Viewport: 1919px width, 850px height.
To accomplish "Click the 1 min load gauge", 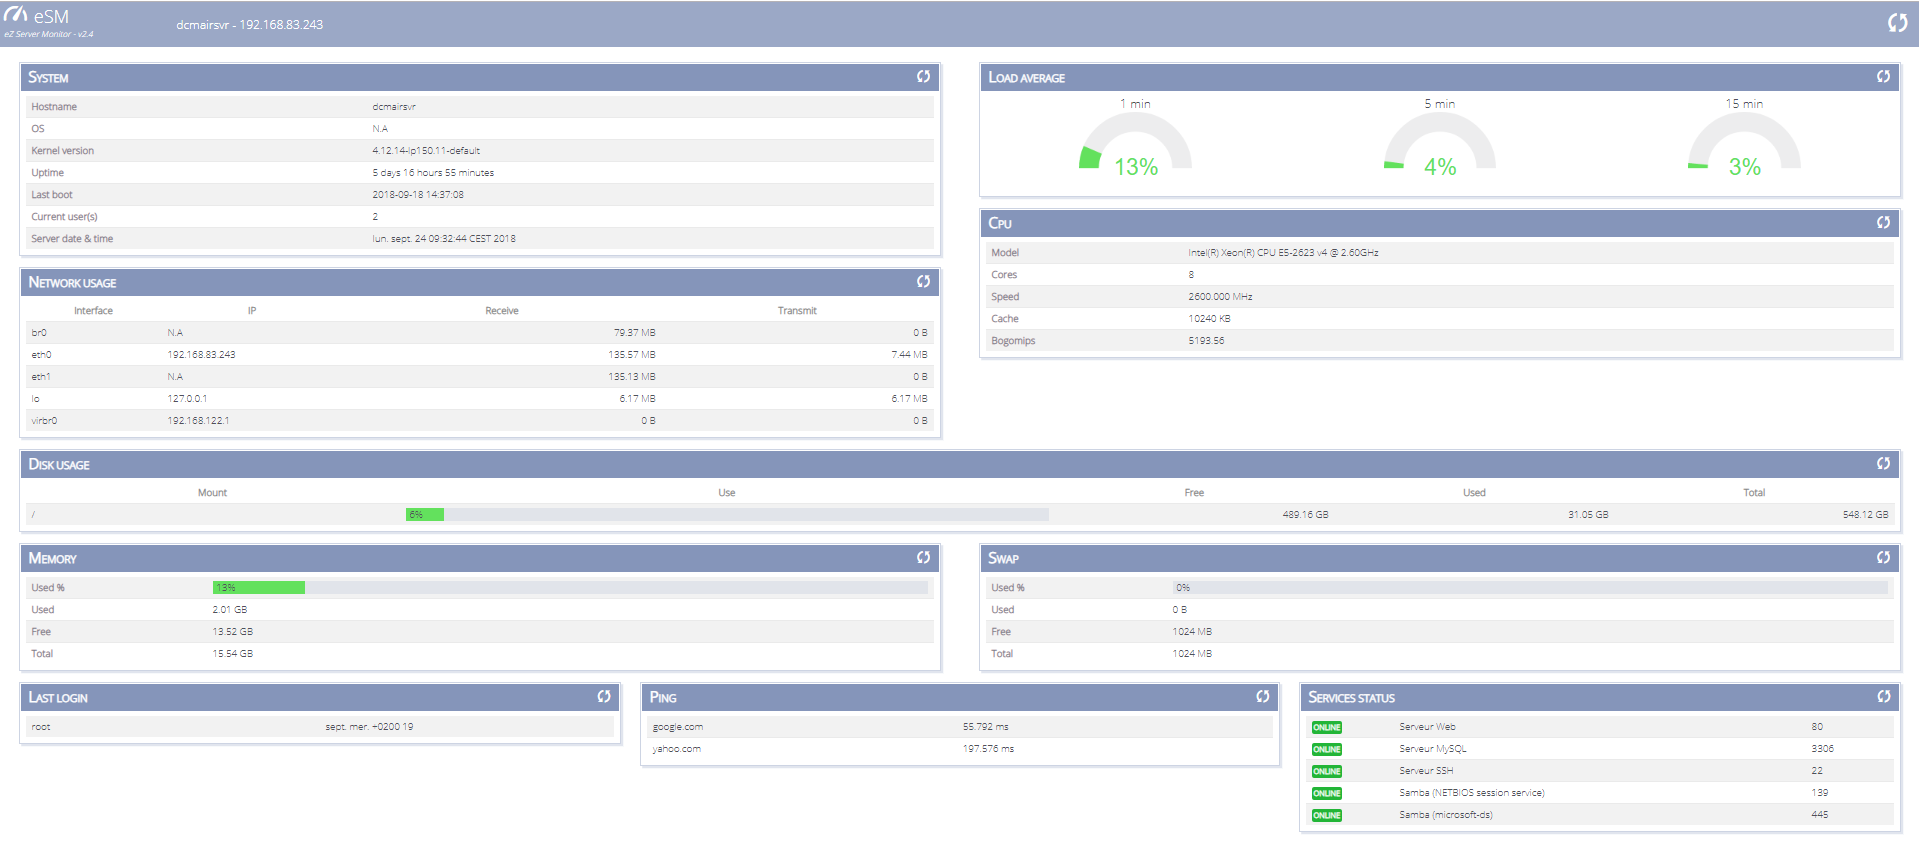I will (x=1135, y=145).
